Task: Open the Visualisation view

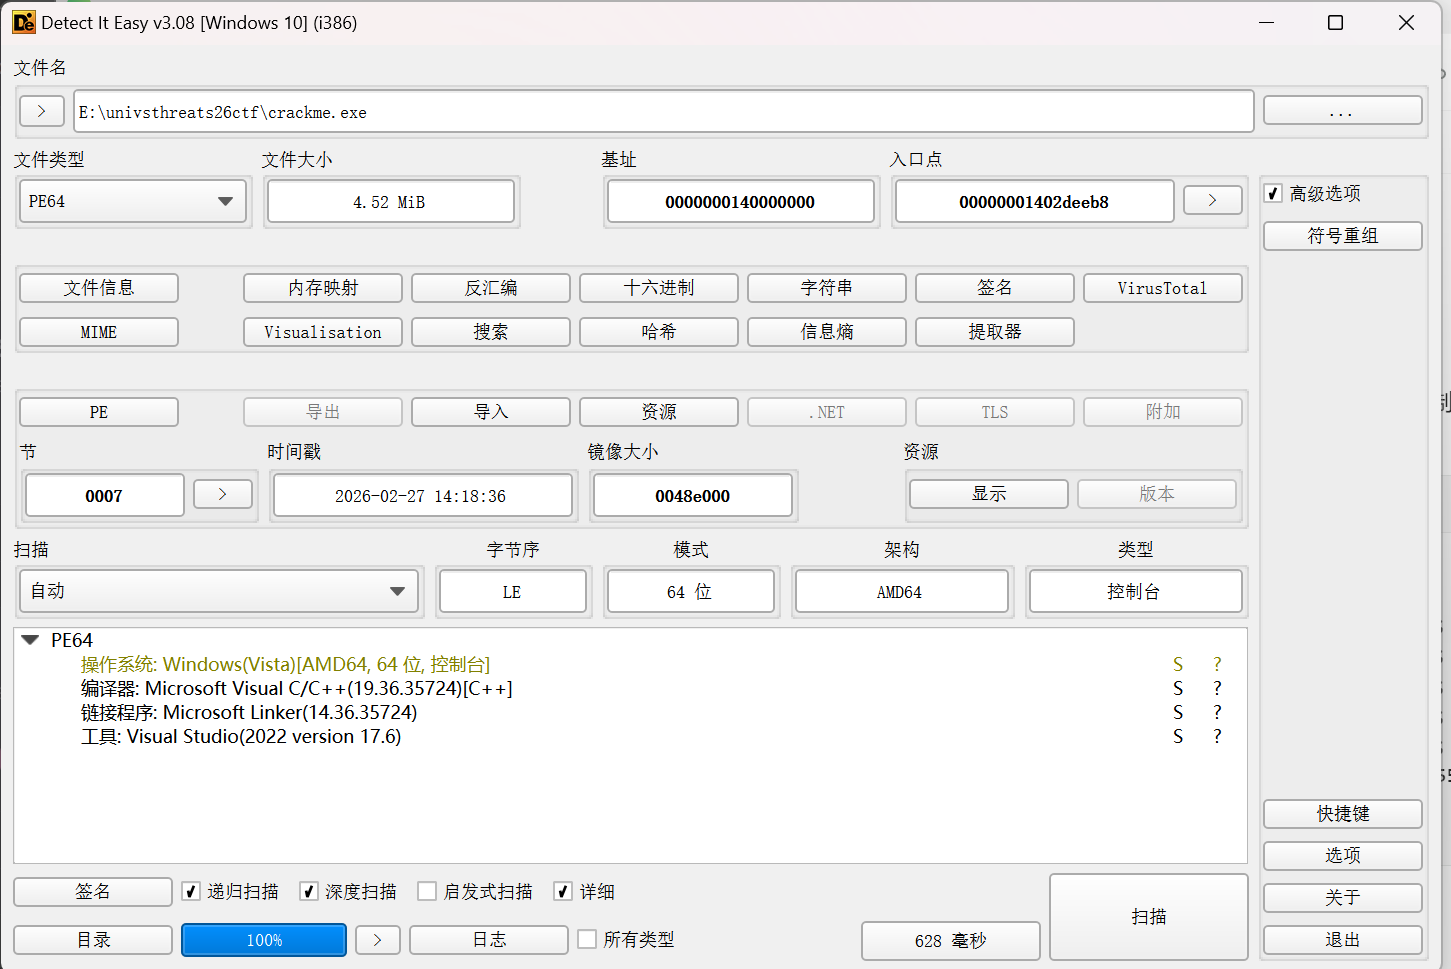Action: (323, 332)
